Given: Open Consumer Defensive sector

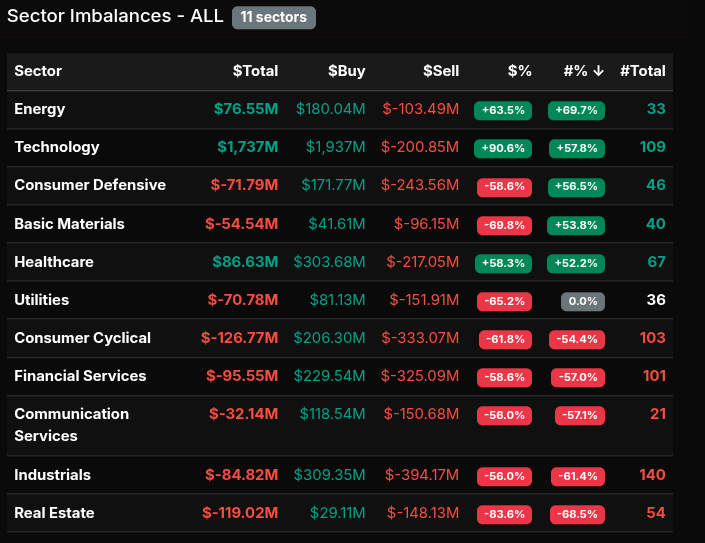Looking at the screenshot, I should point(90,185).
